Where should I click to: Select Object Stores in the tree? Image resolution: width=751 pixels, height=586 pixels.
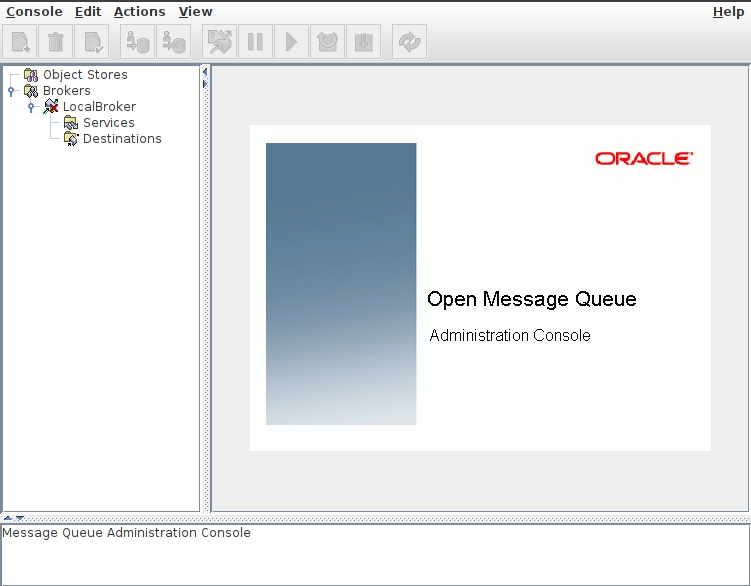pyautogui.click(x=85, y=75)
